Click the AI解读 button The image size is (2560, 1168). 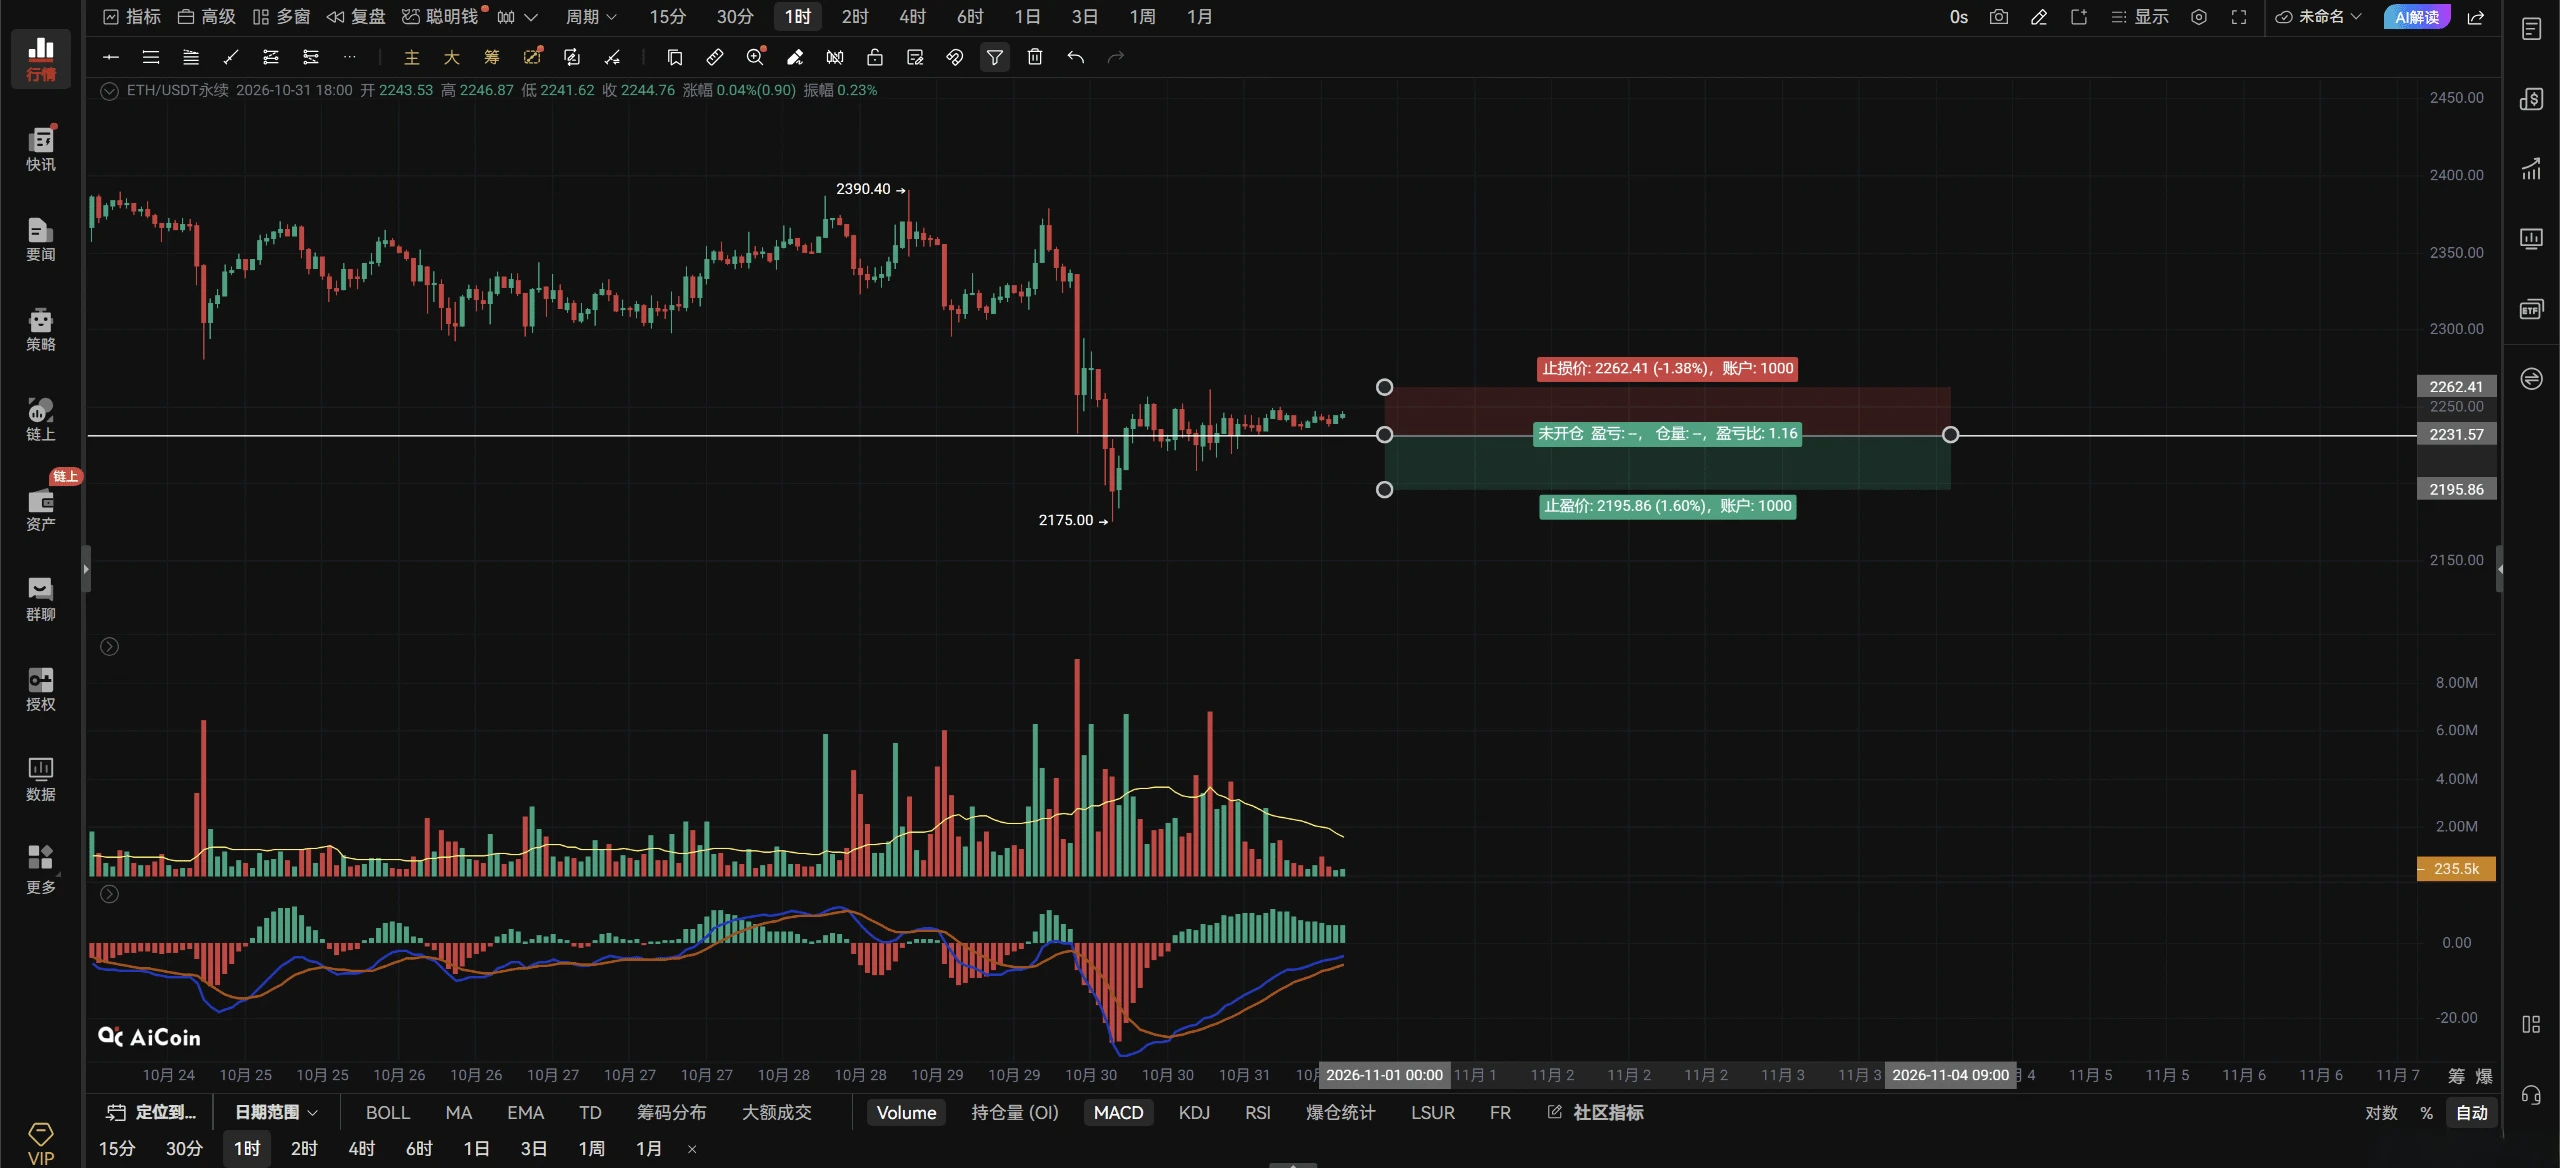click(x=2417, y=17)
